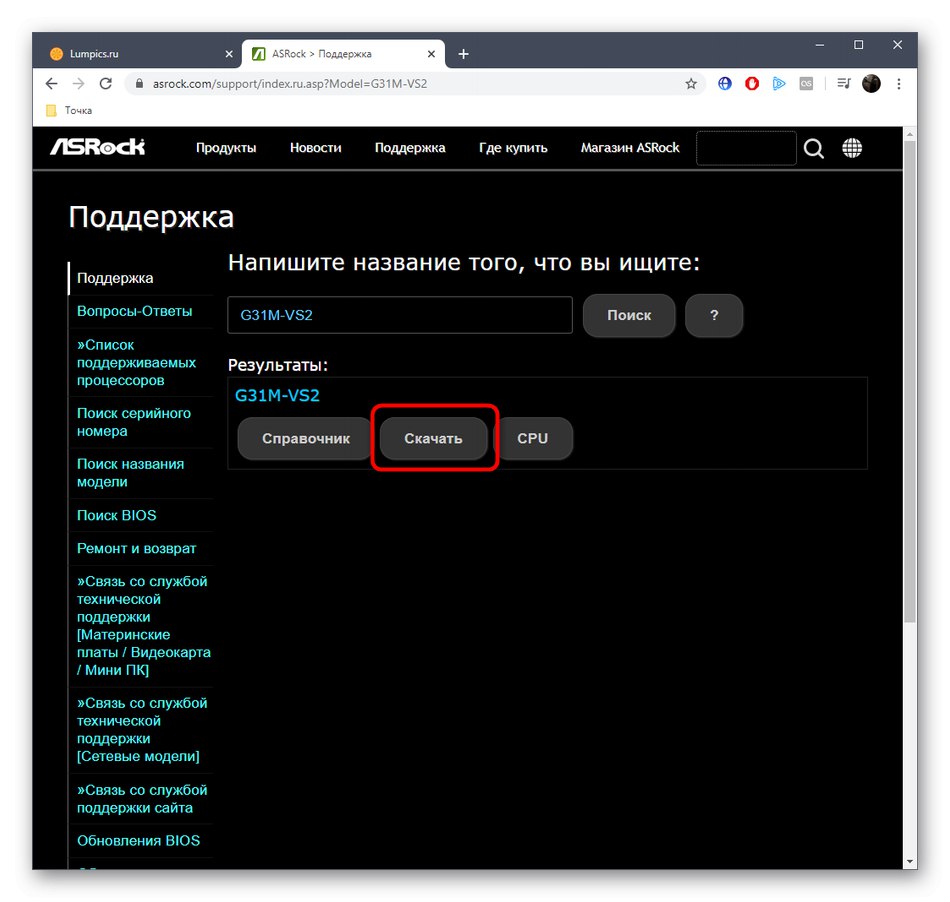
Task: View site info via the address bar padlock
Action: [139, 84]
